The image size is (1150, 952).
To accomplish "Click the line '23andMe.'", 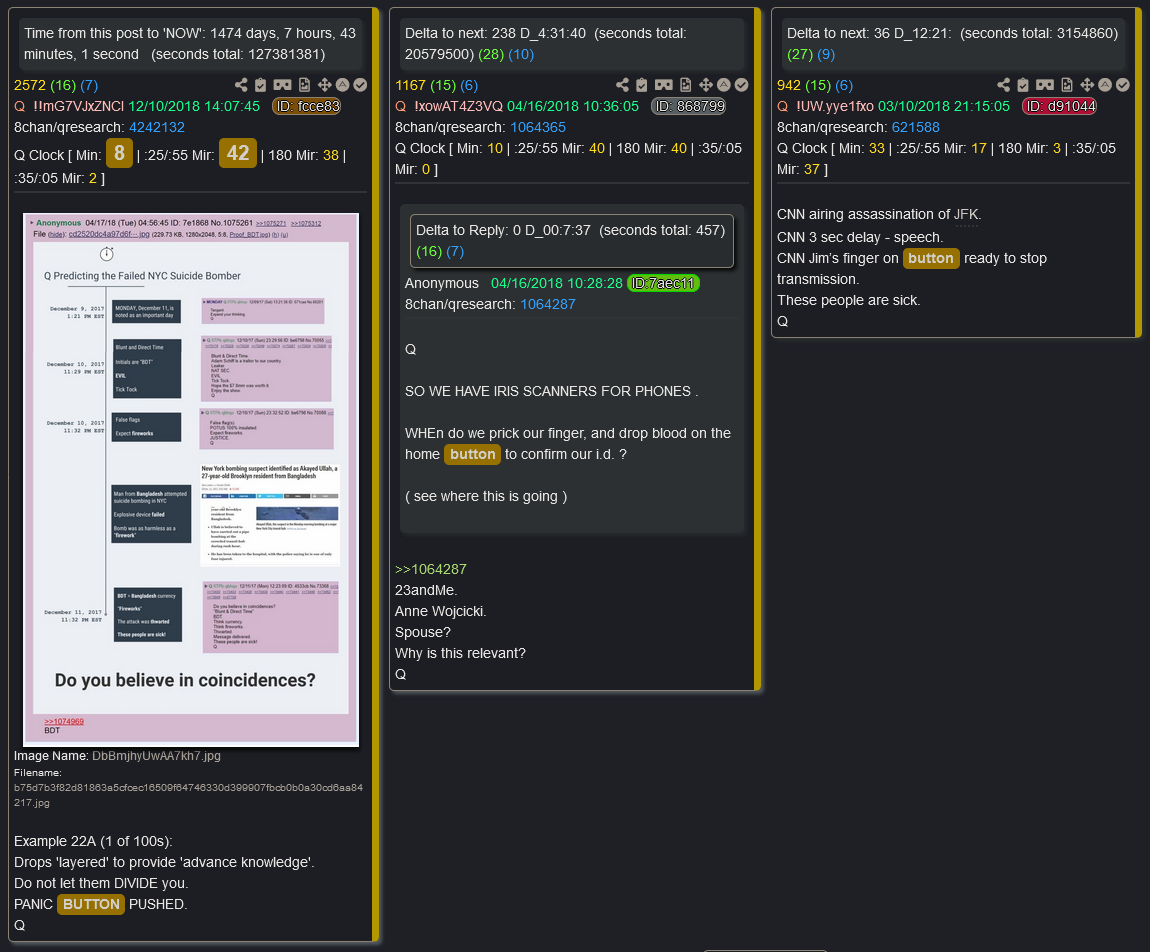I will 426,590.
